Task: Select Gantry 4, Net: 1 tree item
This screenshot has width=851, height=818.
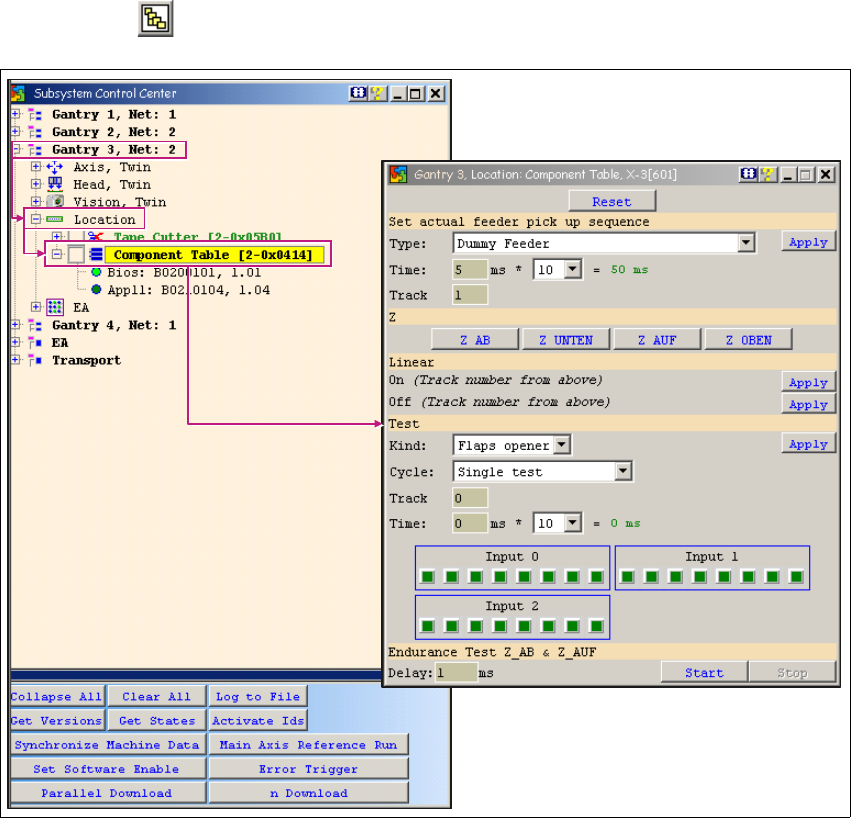Action: tap(113, 325)
